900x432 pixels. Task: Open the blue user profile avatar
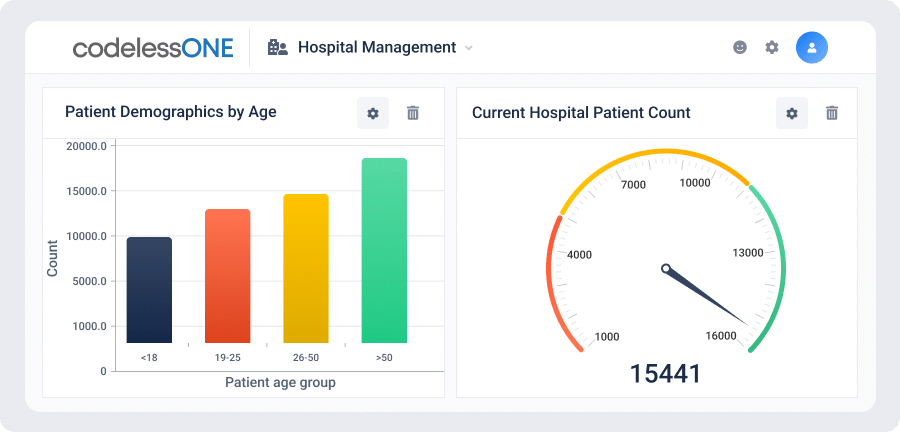[x=812, y=47]
